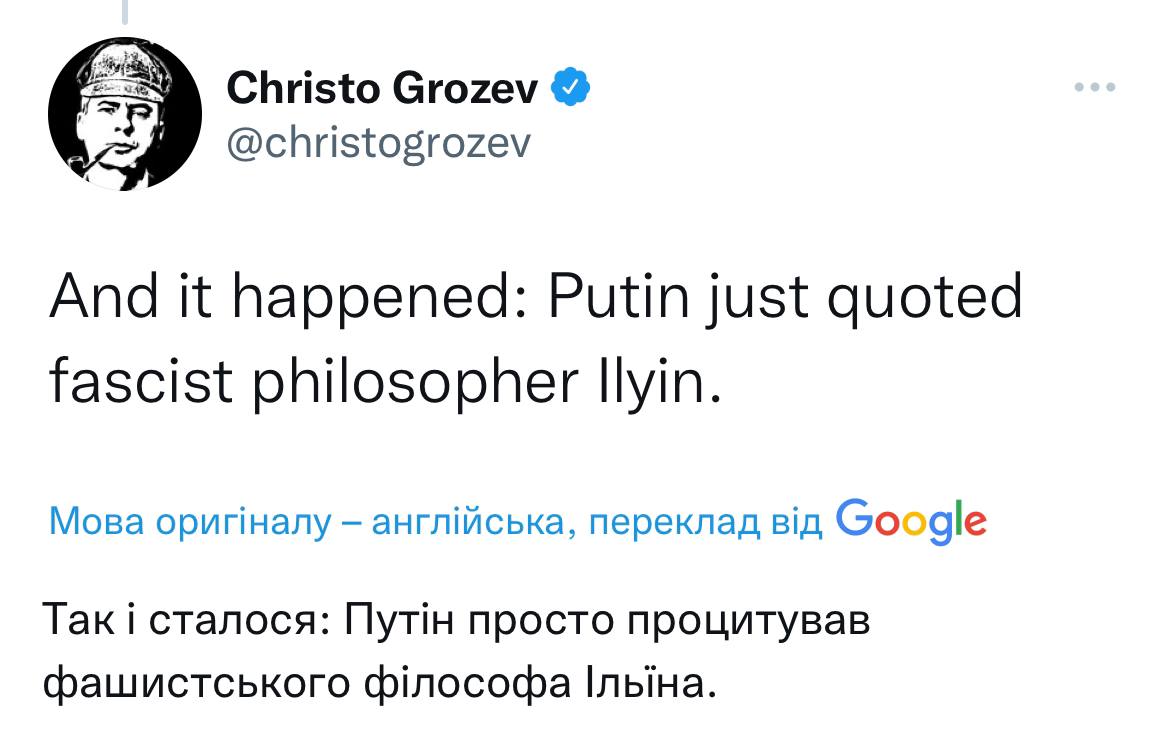
Task: Open Christo Grozev's profile picture
Action: (x=126, y=114)
